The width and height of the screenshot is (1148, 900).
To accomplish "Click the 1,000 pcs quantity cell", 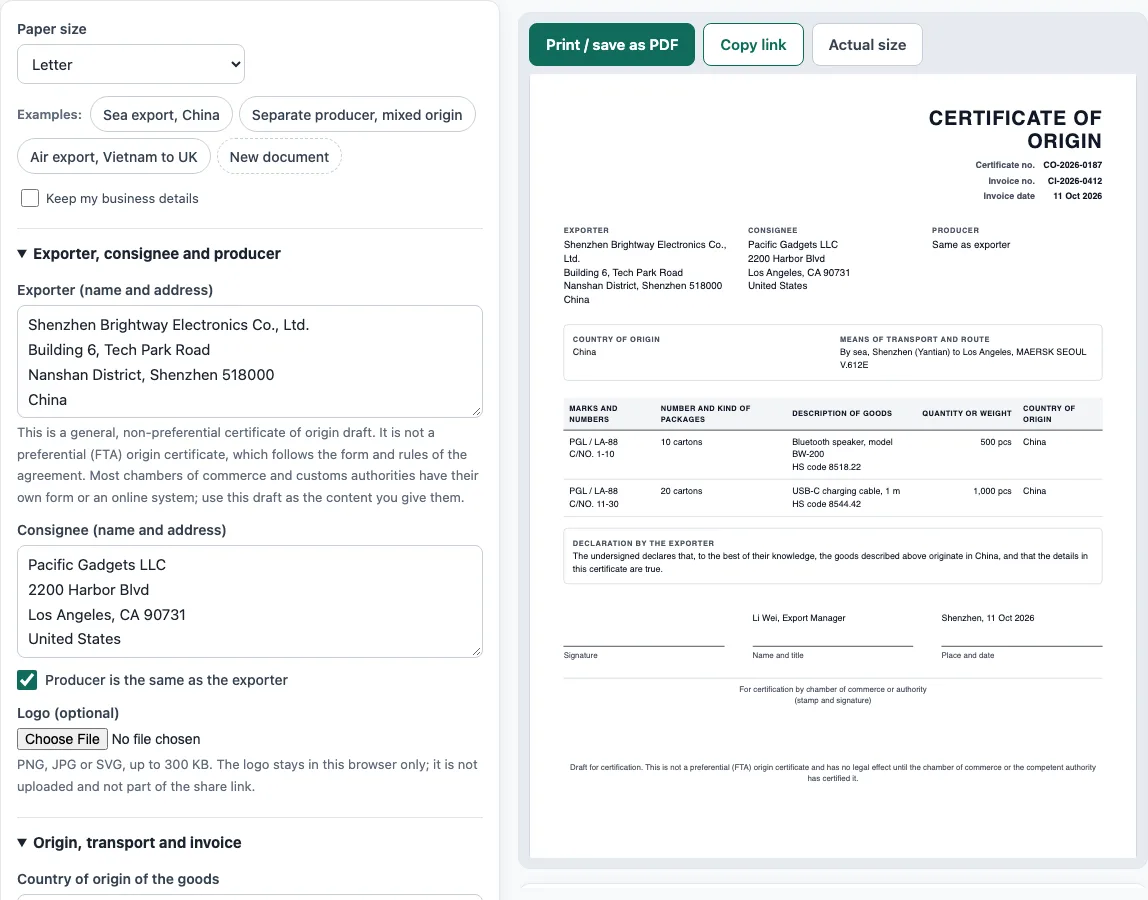I will click(x=992, y=491).
